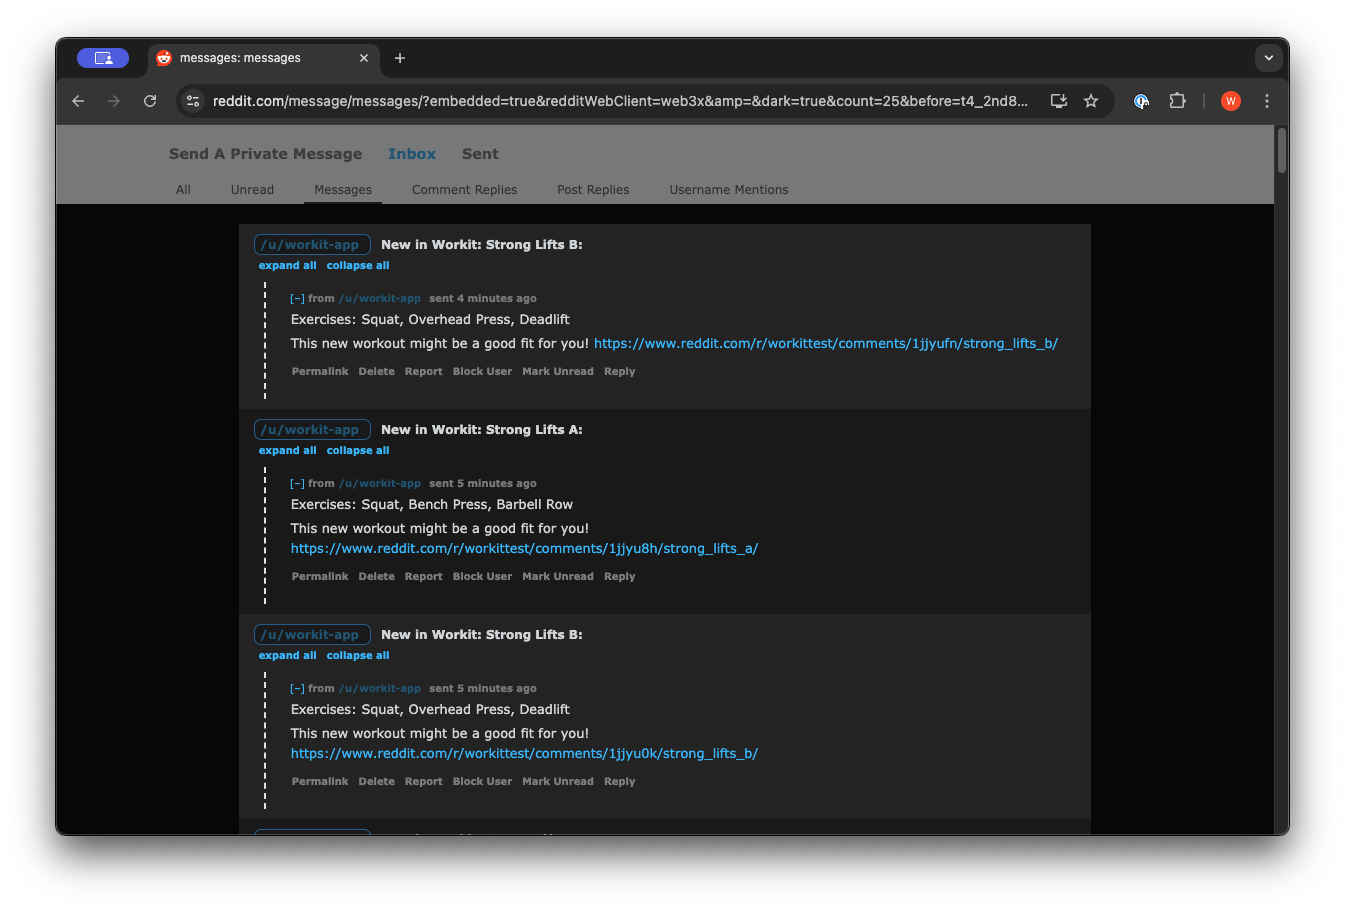Open the Username Mentions filter

point(729,190)
